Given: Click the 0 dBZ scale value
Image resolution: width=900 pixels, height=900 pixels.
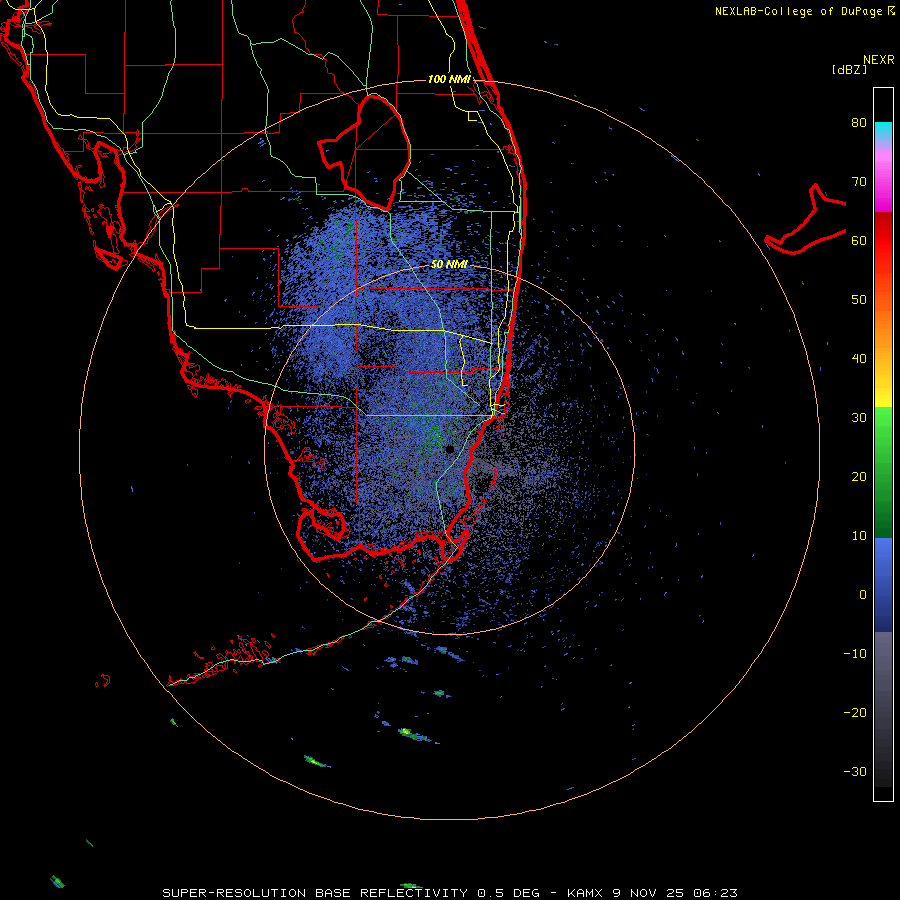Looking at the screenshot, I should [863, 595].
